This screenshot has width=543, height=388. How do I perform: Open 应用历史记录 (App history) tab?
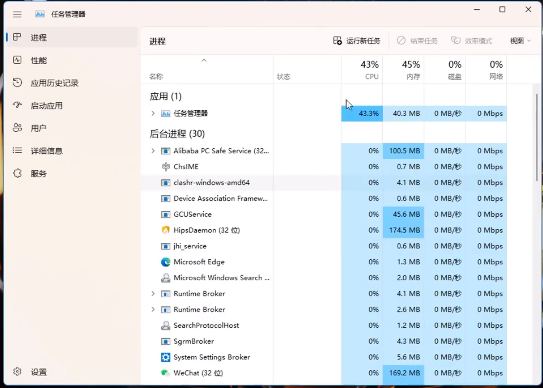[x=72, y=83]
